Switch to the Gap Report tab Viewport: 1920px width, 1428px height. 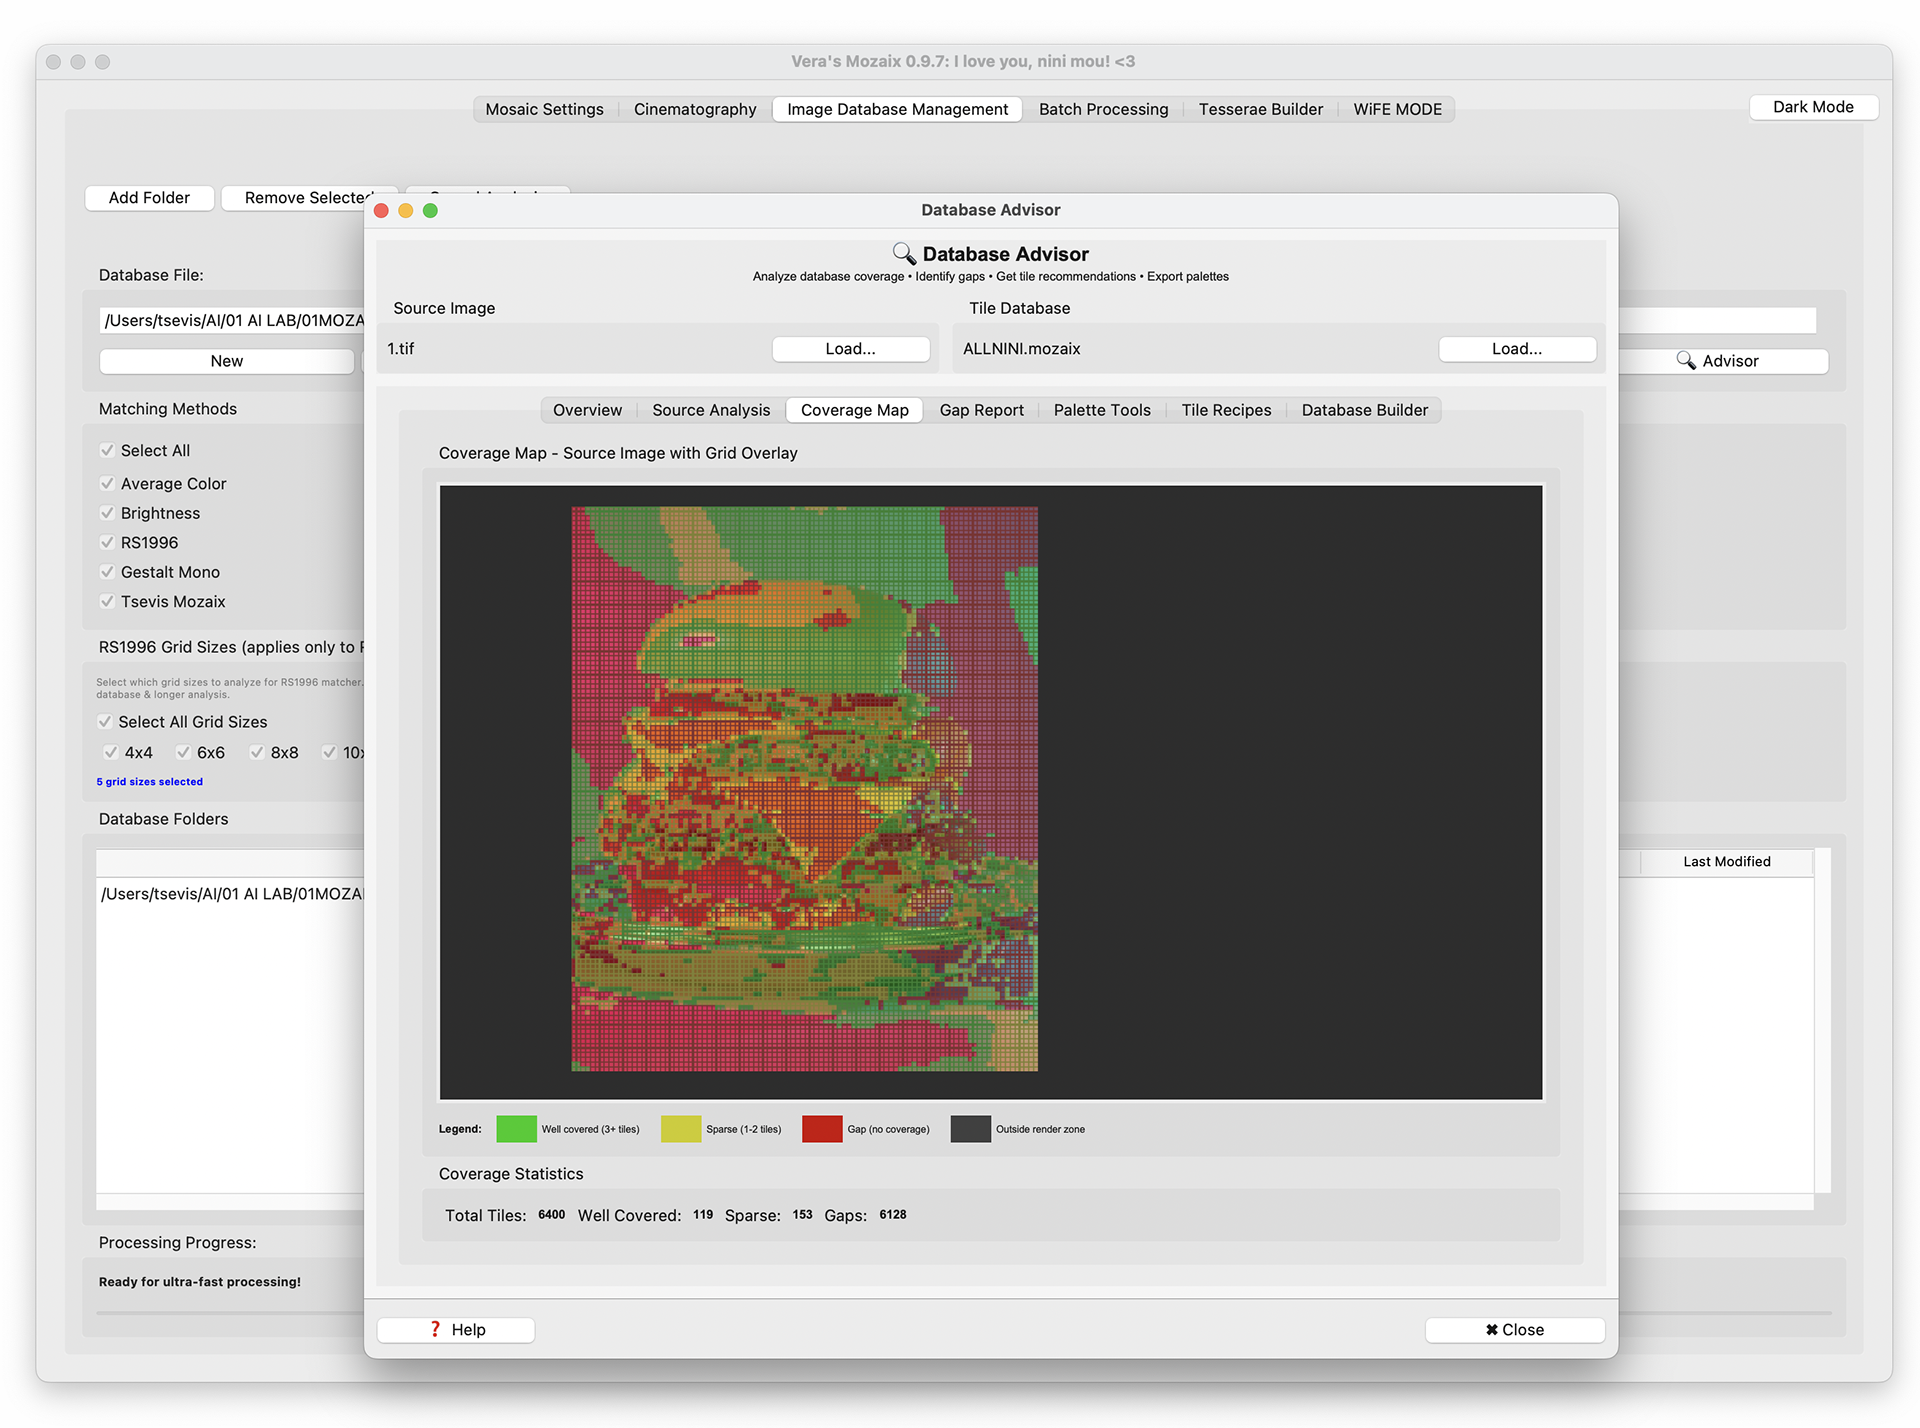981,410
